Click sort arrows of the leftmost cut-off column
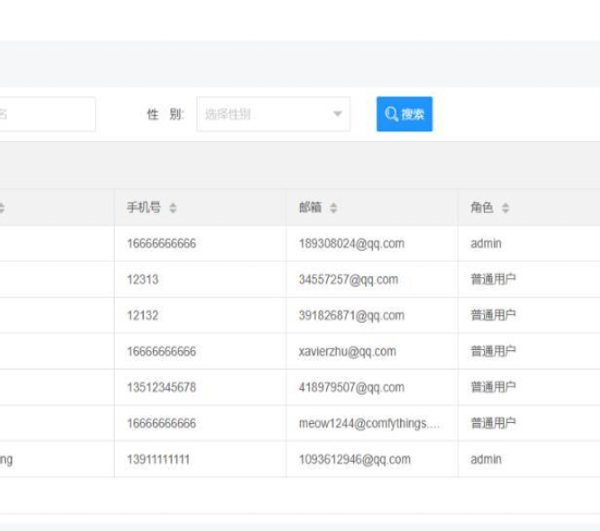The image size is (600, 531). coord(1,208)
